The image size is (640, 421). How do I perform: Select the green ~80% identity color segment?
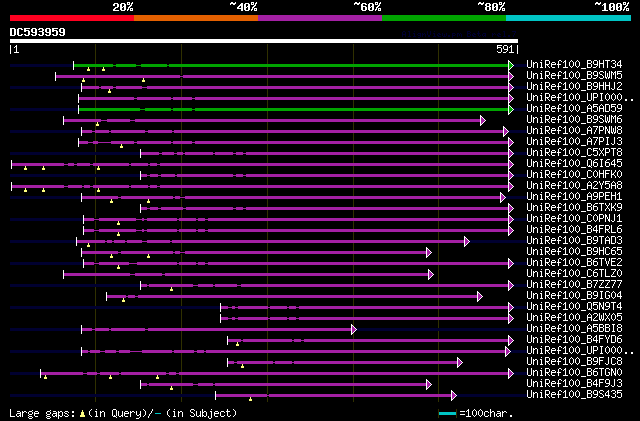444,18
